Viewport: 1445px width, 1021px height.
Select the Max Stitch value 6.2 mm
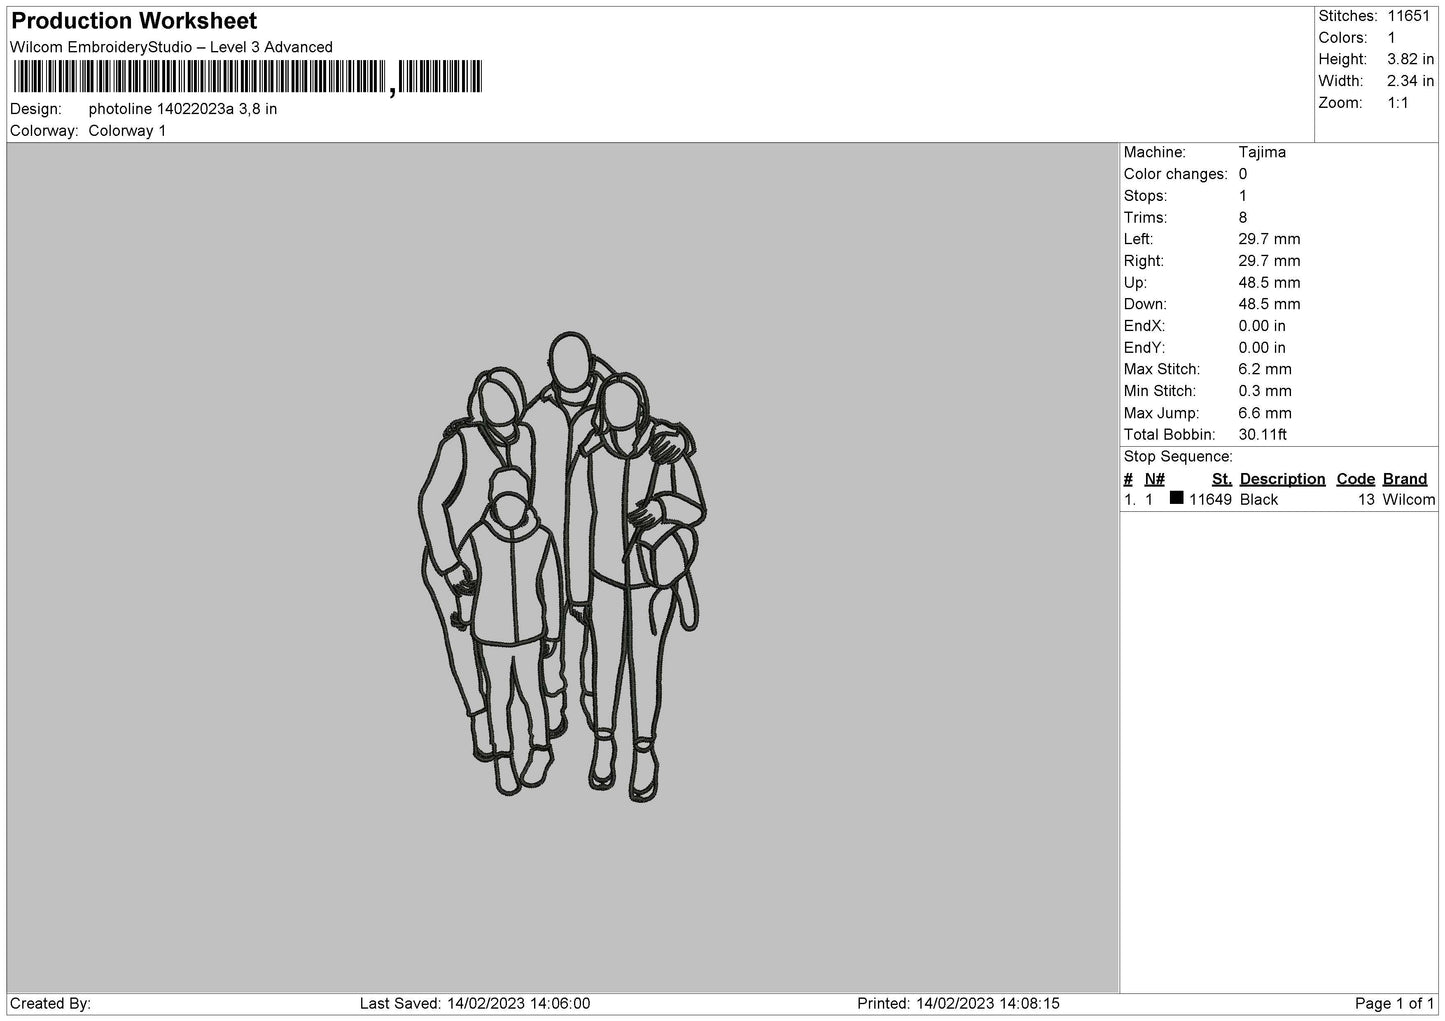click(x=1265, y=369)
